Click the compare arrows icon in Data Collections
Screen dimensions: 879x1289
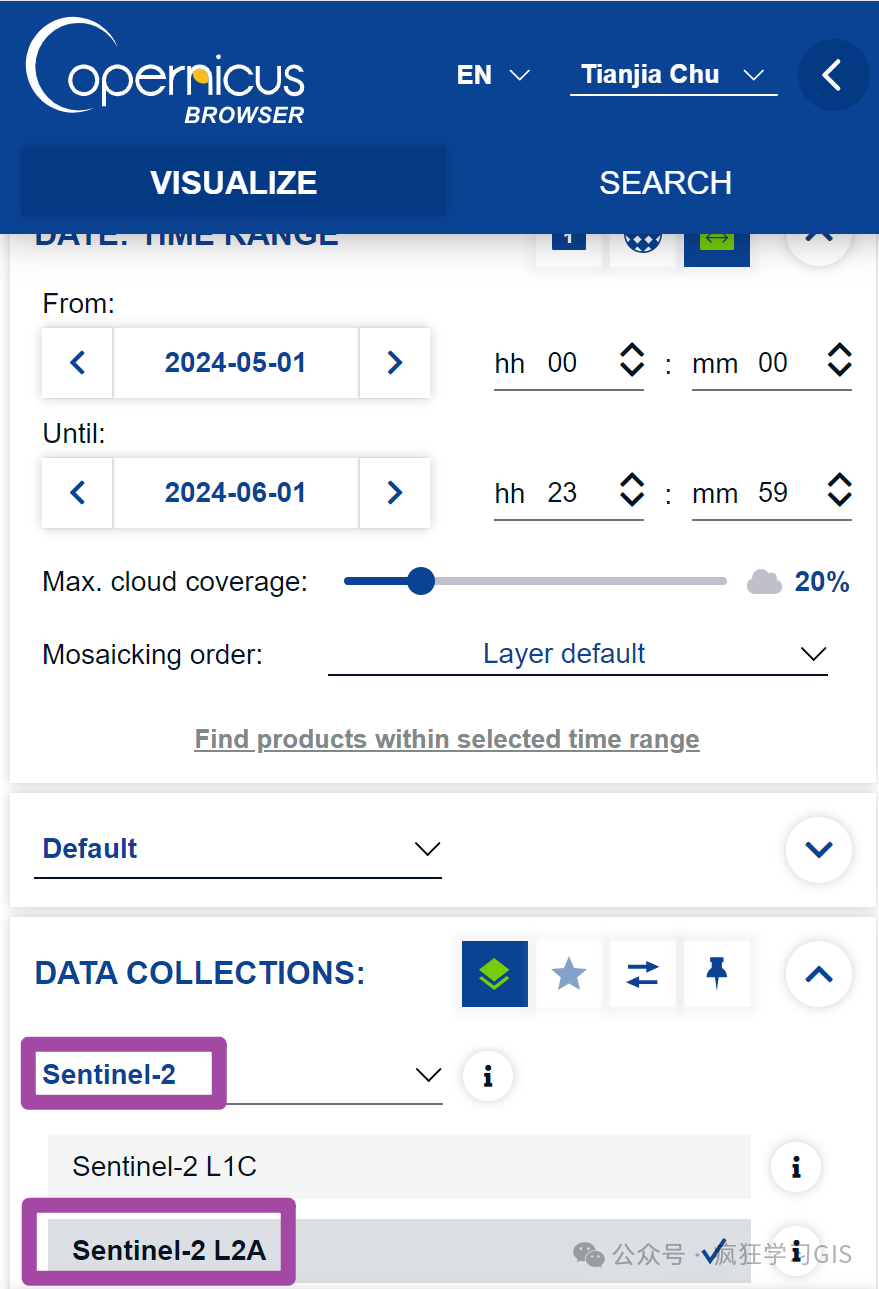tap(642, 973)
